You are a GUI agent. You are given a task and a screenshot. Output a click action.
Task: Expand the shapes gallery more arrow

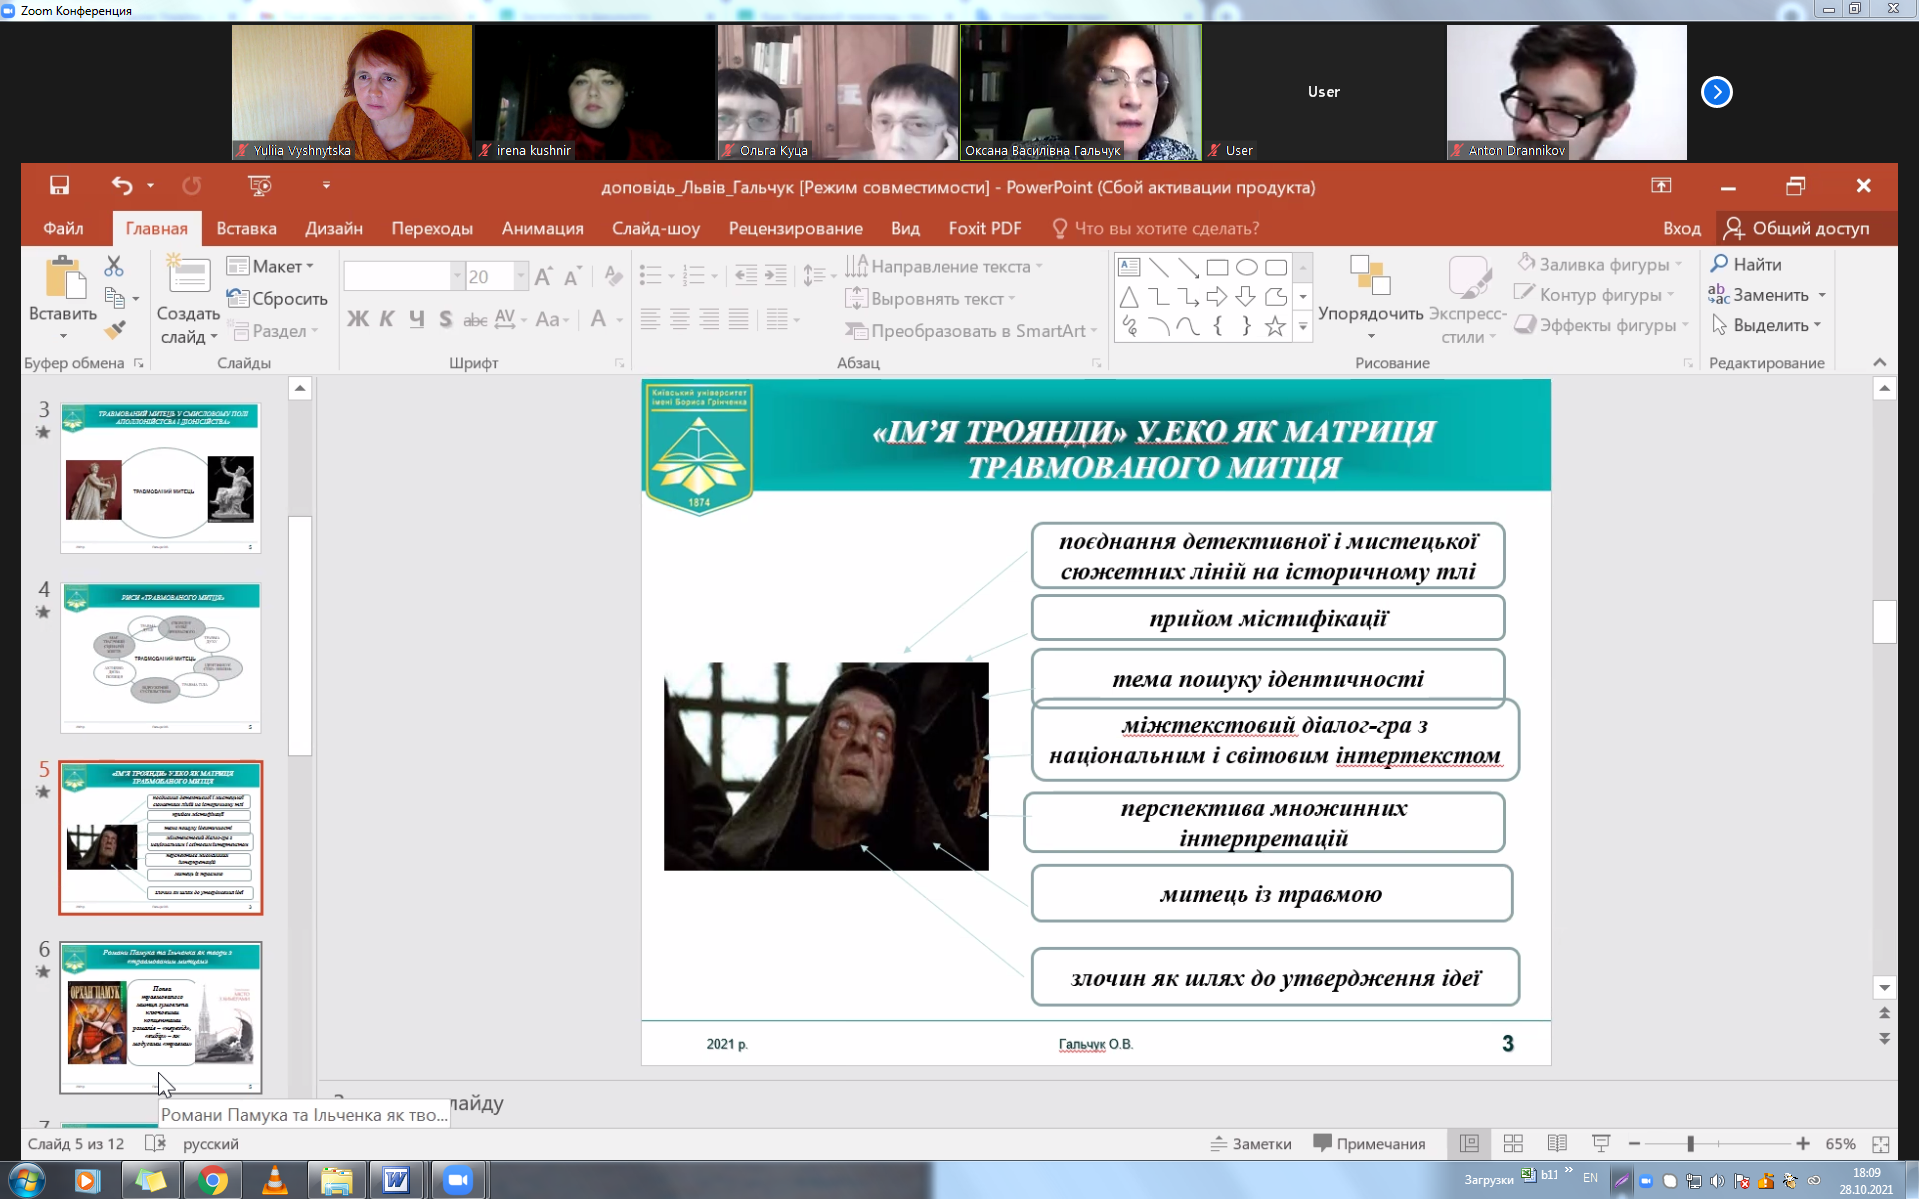(x=1302, y=326)
